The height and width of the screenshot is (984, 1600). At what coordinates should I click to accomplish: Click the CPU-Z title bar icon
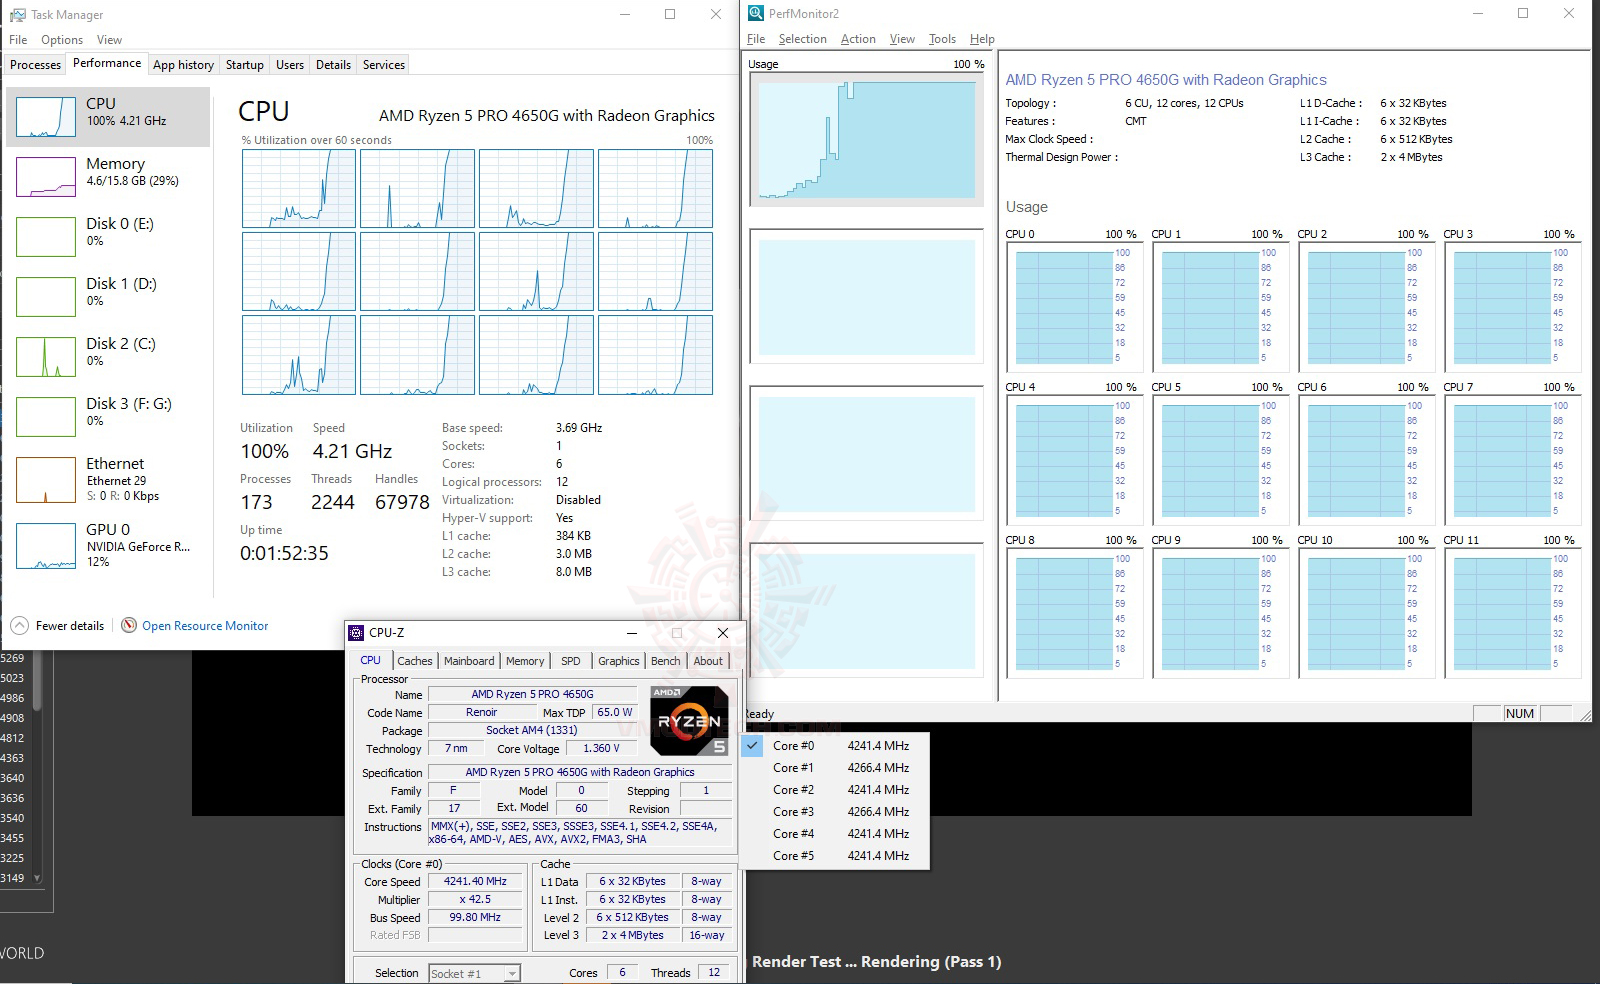click(x=356, y=633)
